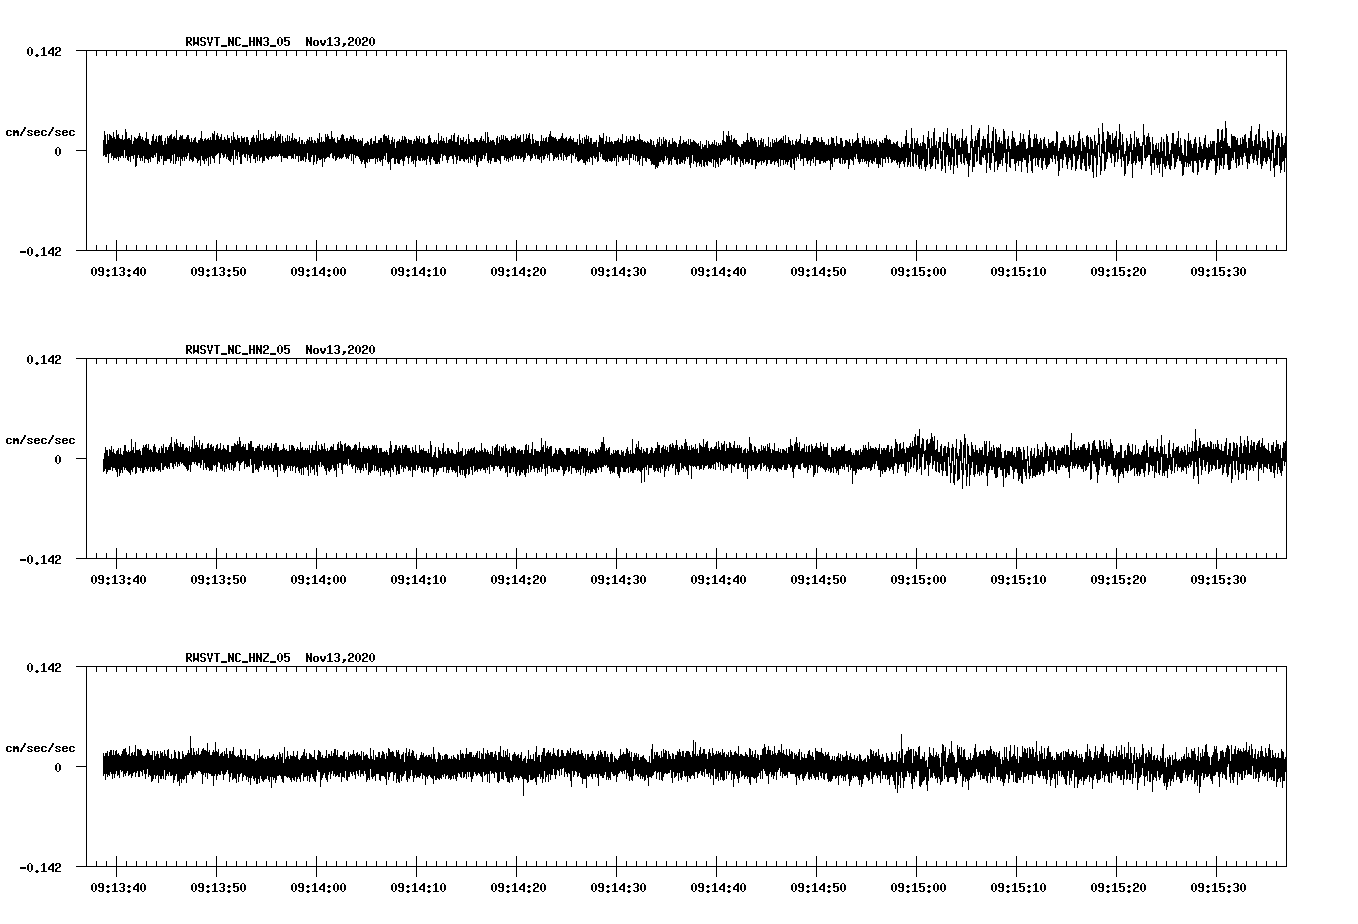This screenshot has width=1358, height=924.
Task: Click the cm/sec/sec label on middle plot
Action: click(x=41, y=440)
